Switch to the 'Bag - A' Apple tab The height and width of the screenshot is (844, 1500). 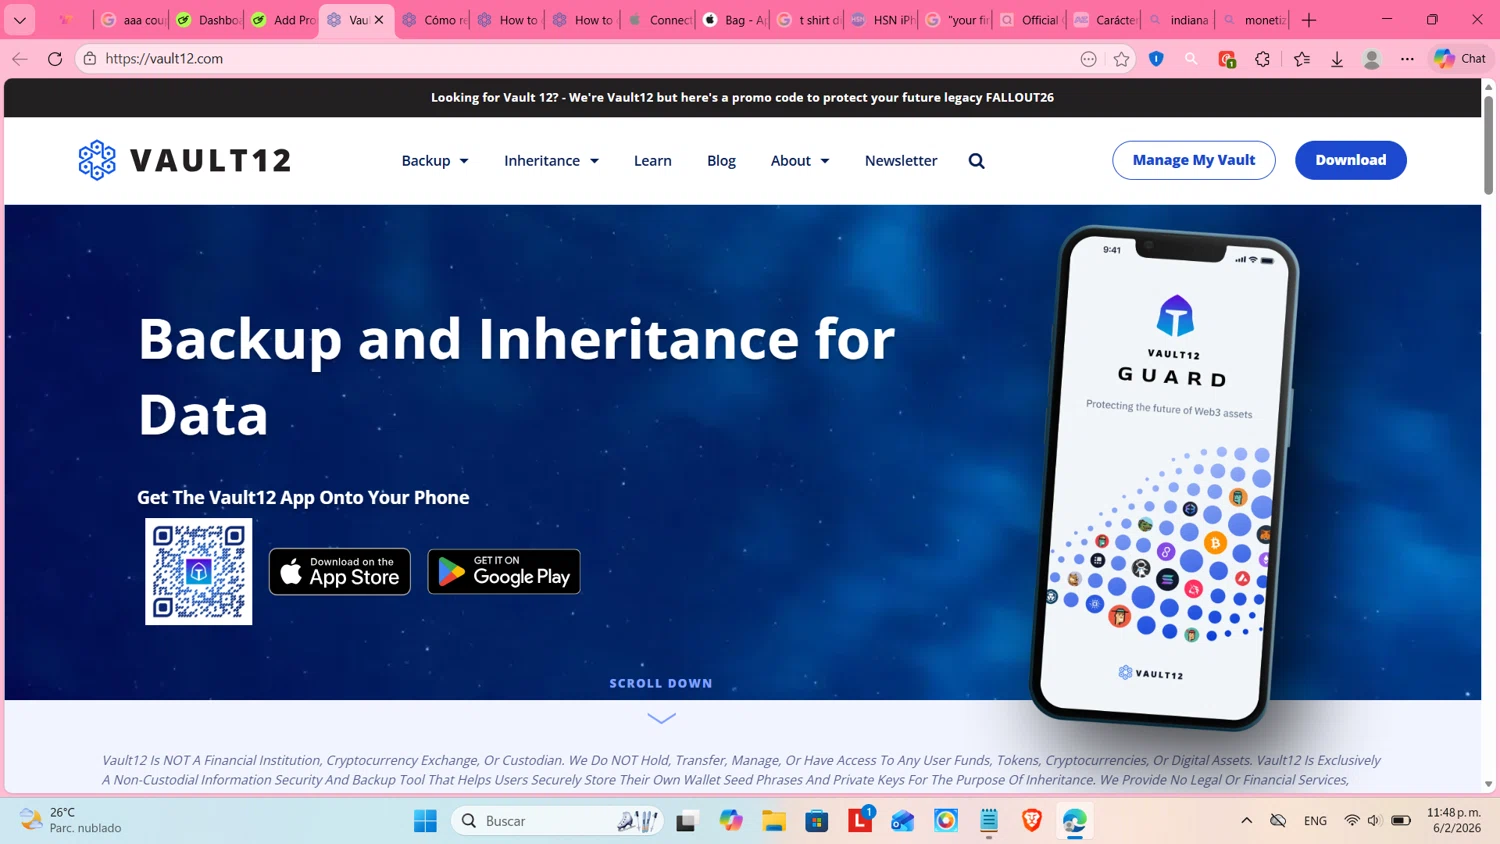(x=734, y=20)
